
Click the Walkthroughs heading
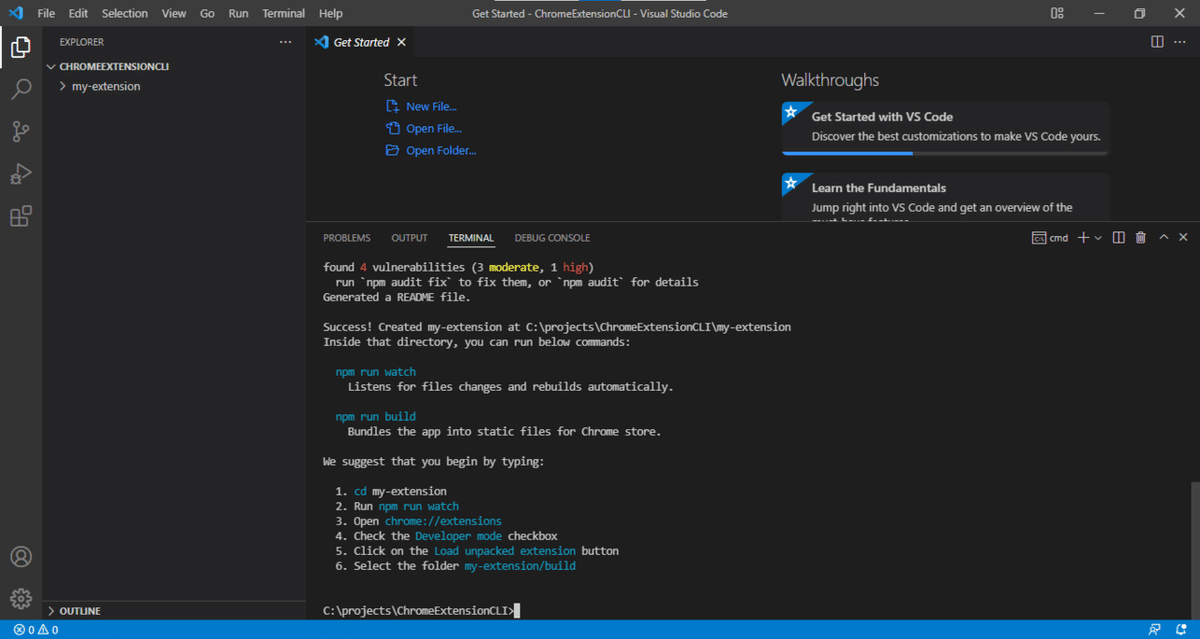tap(830, 80)
